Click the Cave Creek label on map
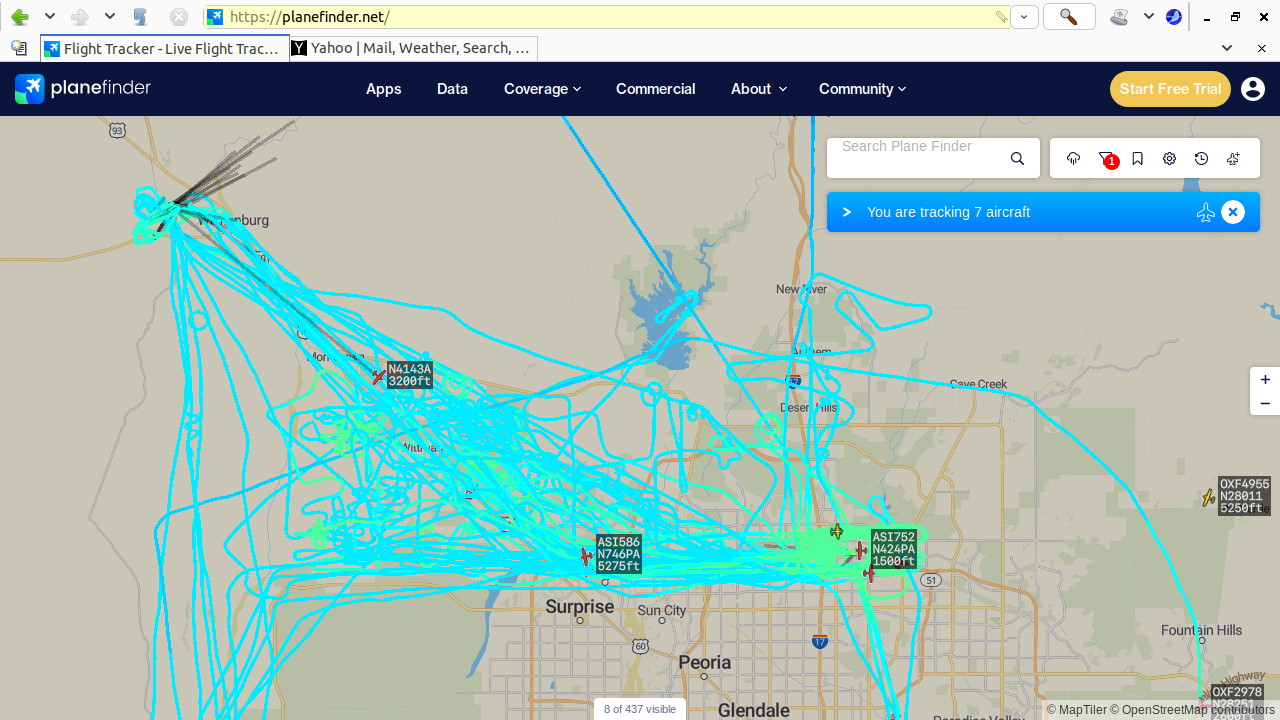Viewport: 1280px width, 720px height. click(x=979, y=384)
